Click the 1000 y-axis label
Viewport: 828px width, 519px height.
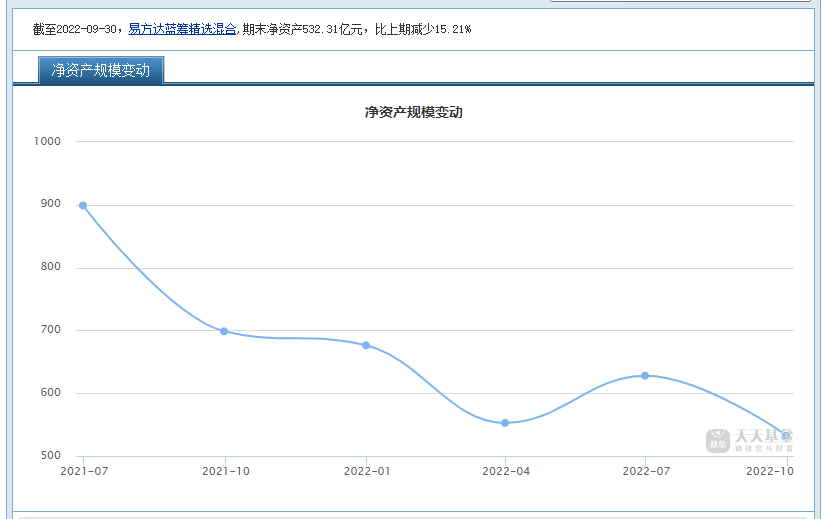(x=47, y=141)
